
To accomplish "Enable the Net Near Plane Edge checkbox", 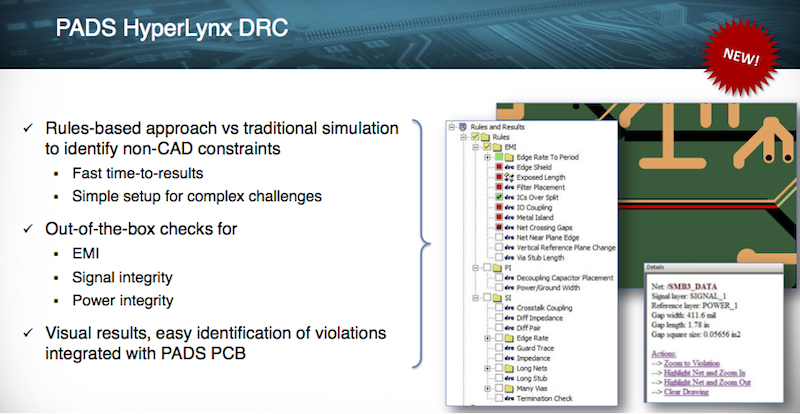I will (x=498, y=238).
